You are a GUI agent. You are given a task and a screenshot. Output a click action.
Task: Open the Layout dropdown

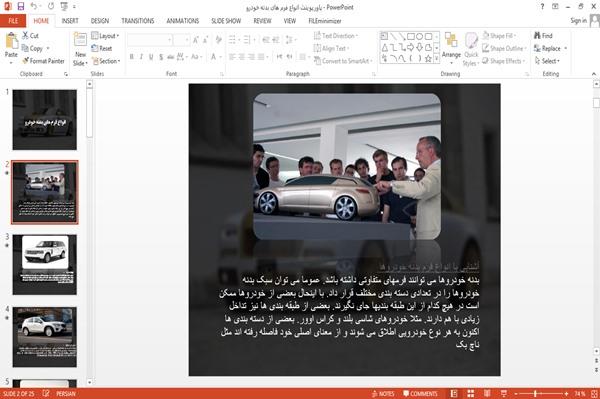pos(105,36)
